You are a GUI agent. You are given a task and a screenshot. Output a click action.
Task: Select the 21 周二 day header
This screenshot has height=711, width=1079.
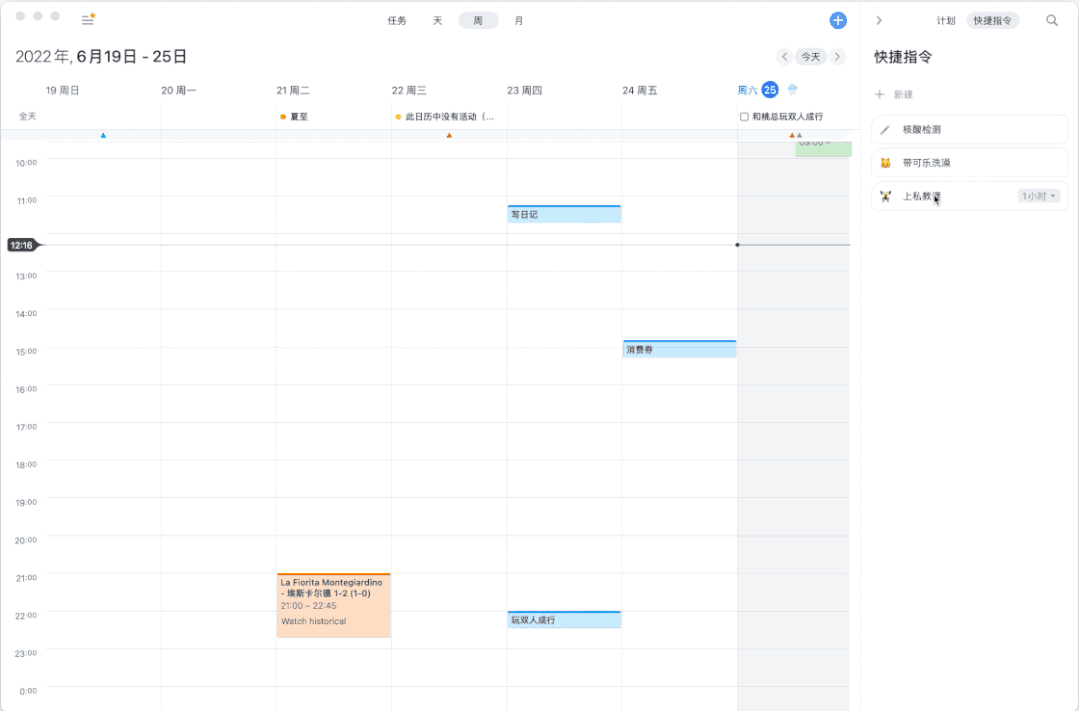point(293,90)
